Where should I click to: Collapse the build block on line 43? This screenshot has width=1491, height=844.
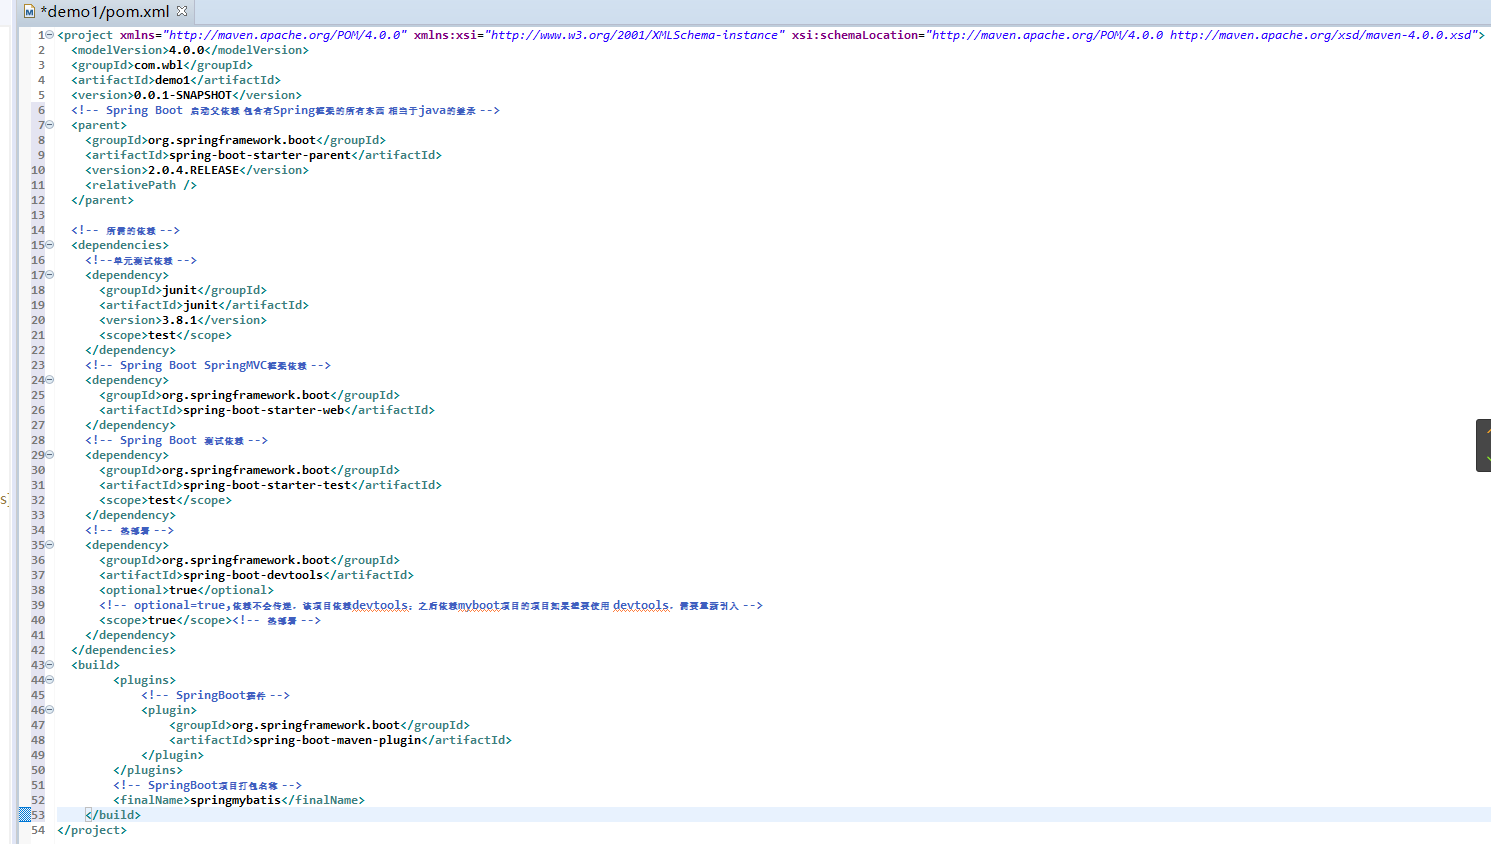pyautogui.click(x=50, y=665)
